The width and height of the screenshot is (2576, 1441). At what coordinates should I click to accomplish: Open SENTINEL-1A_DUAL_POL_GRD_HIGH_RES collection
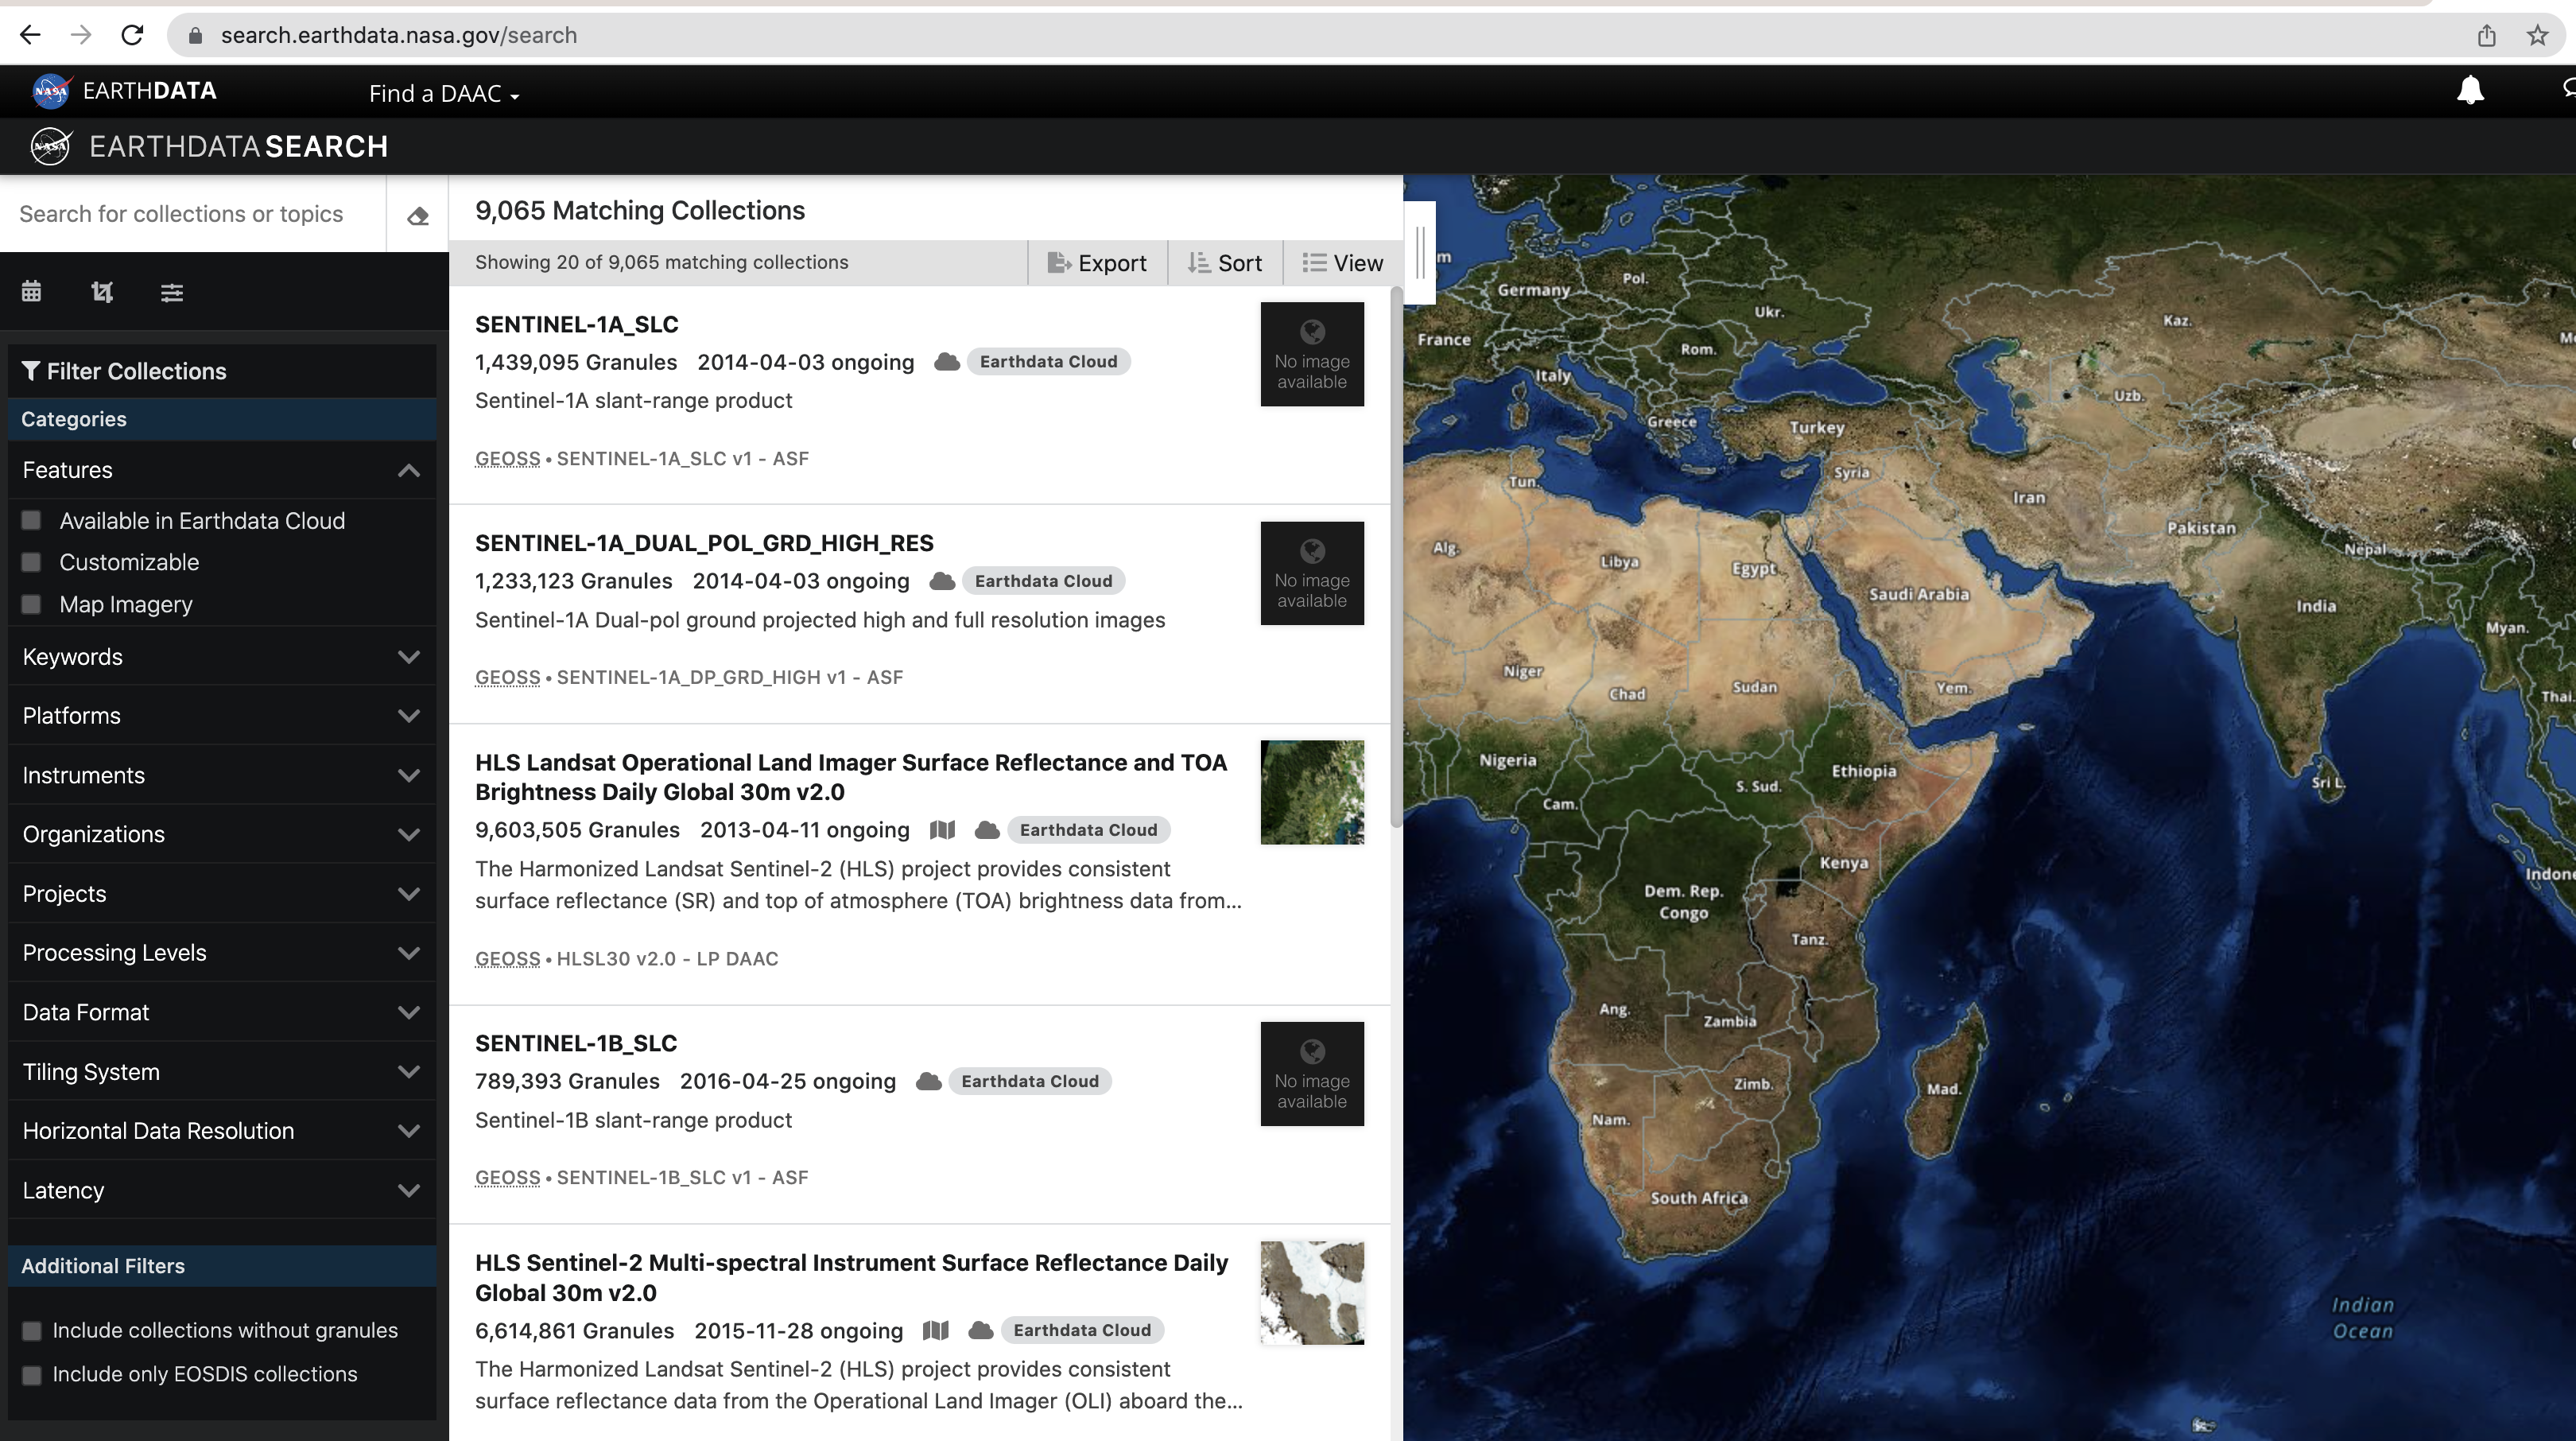coord(704,543)
